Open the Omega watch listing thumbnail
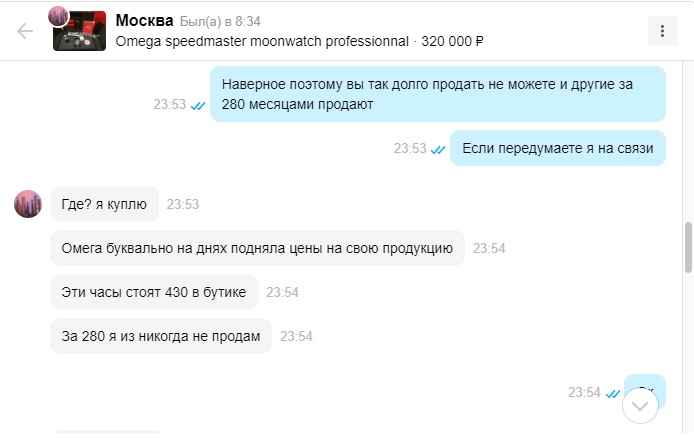This screenshot has height=438, width=694. point(80,31)
